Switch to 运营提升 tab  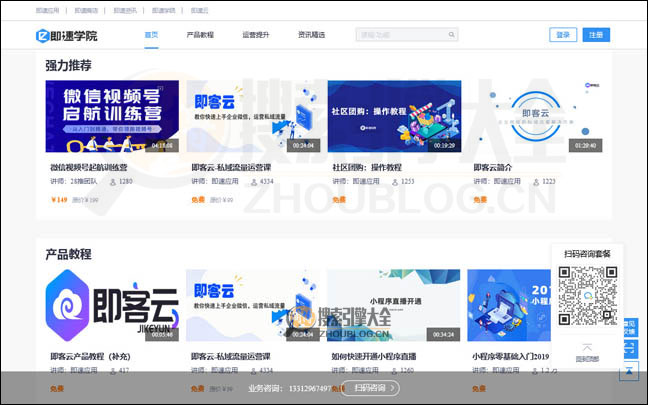point(256,35)
